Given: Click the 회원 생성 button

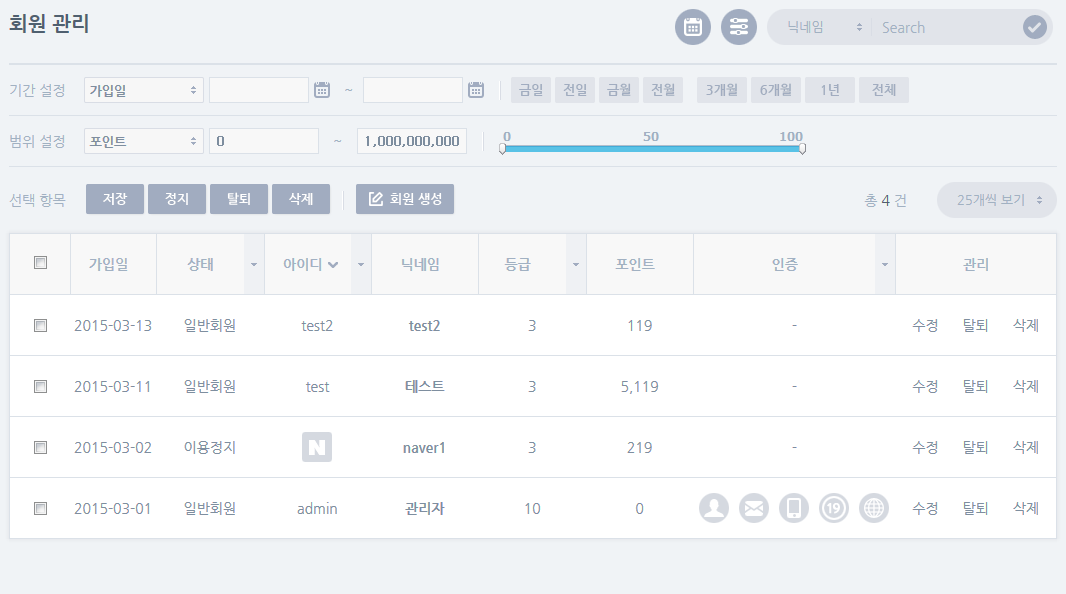Looking at the screenshot, I should click(x=405, y=199).
